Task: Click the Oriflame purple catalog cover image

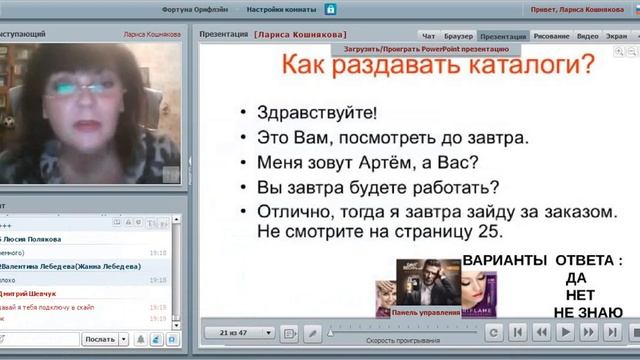Action: tap(479, 294)
